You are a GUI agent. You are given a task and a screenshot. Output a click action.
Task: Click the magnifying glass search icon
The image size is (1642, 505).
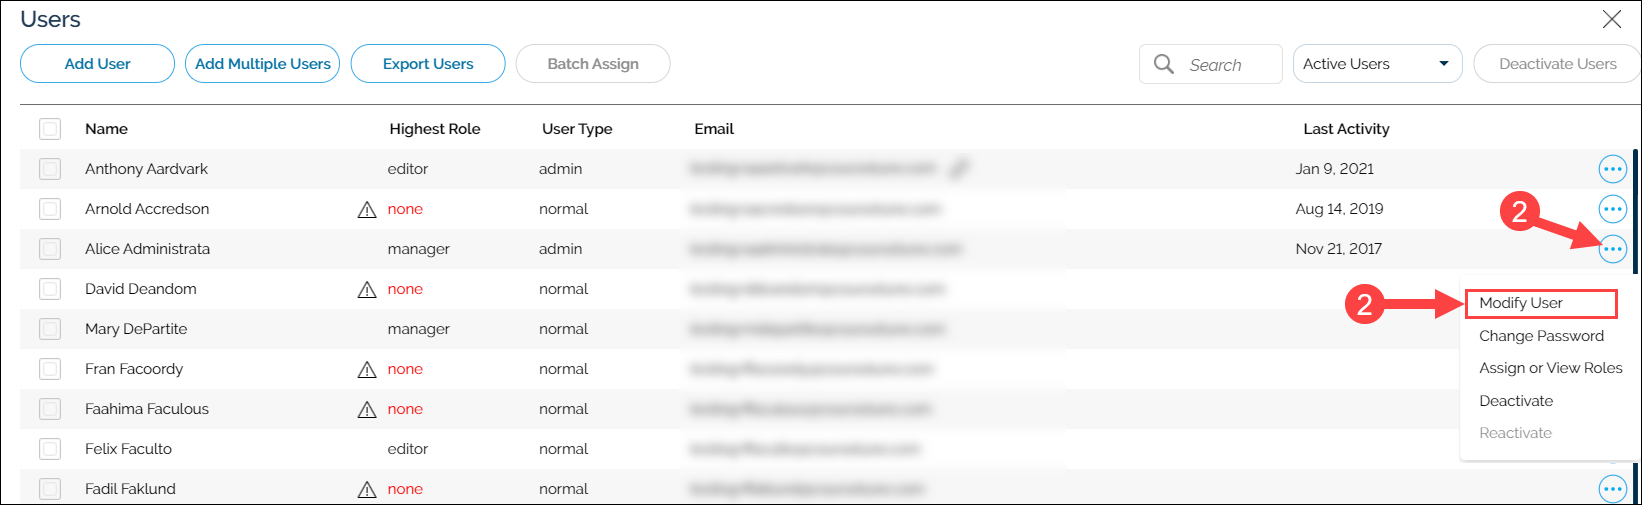pos(1163,64)
